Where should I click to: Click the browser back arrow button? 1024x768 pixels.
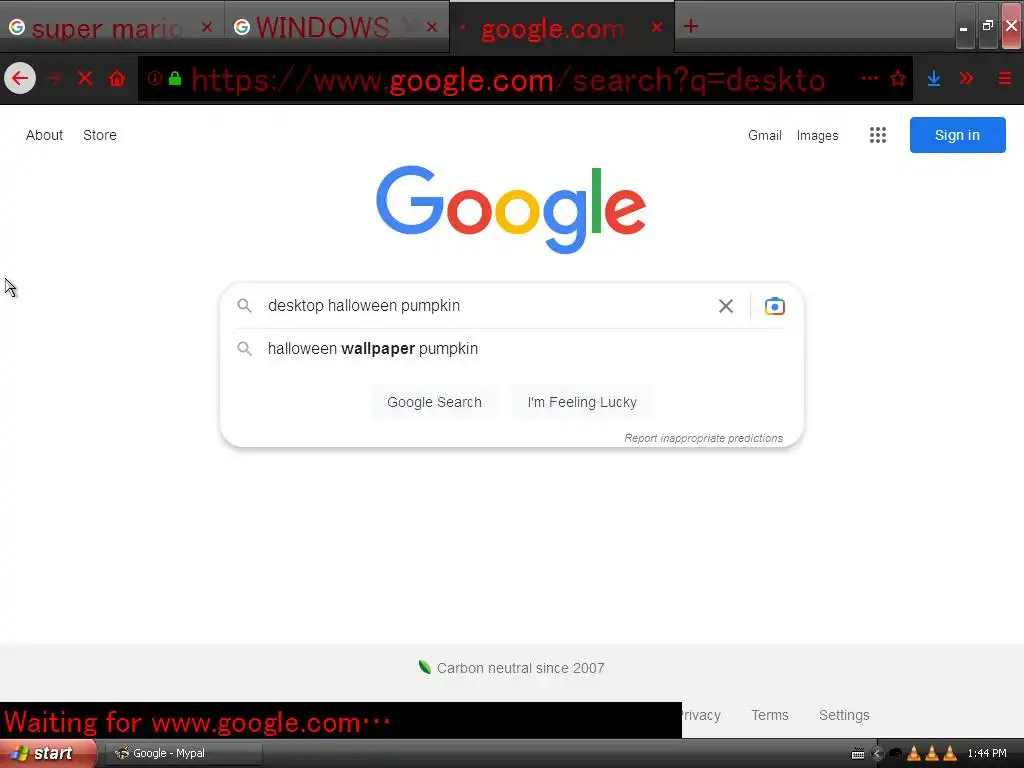[20, 78]
